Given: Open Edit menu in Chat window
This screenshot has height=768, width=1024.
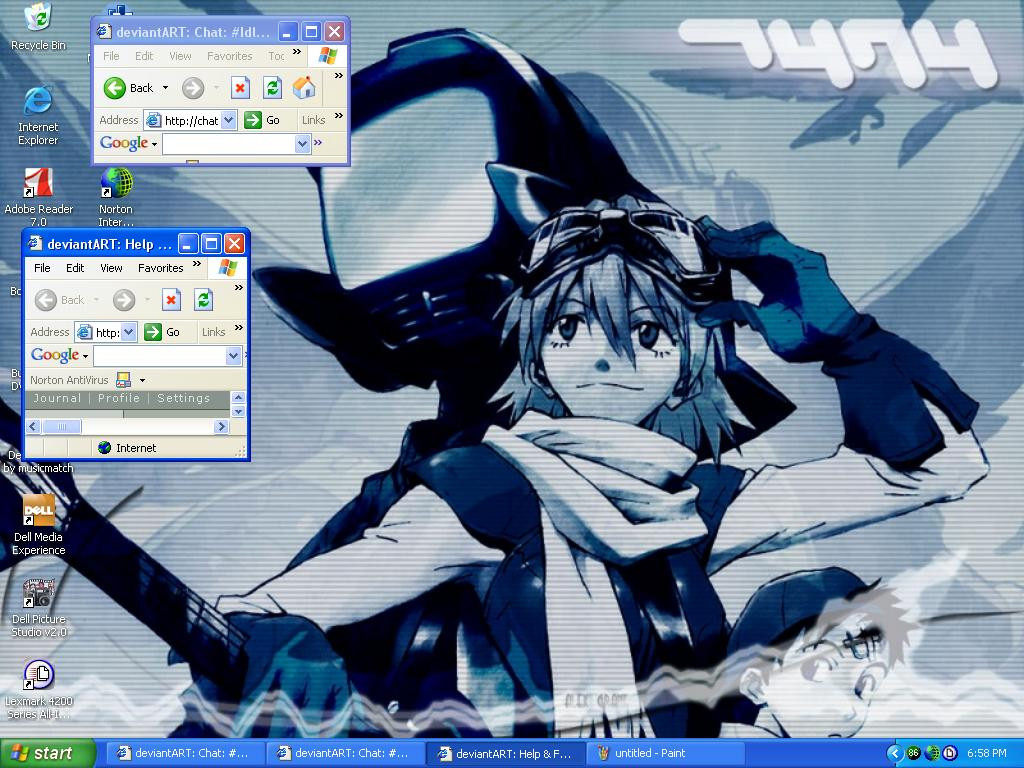Looking at the screenshot, I should click(144, 56).
